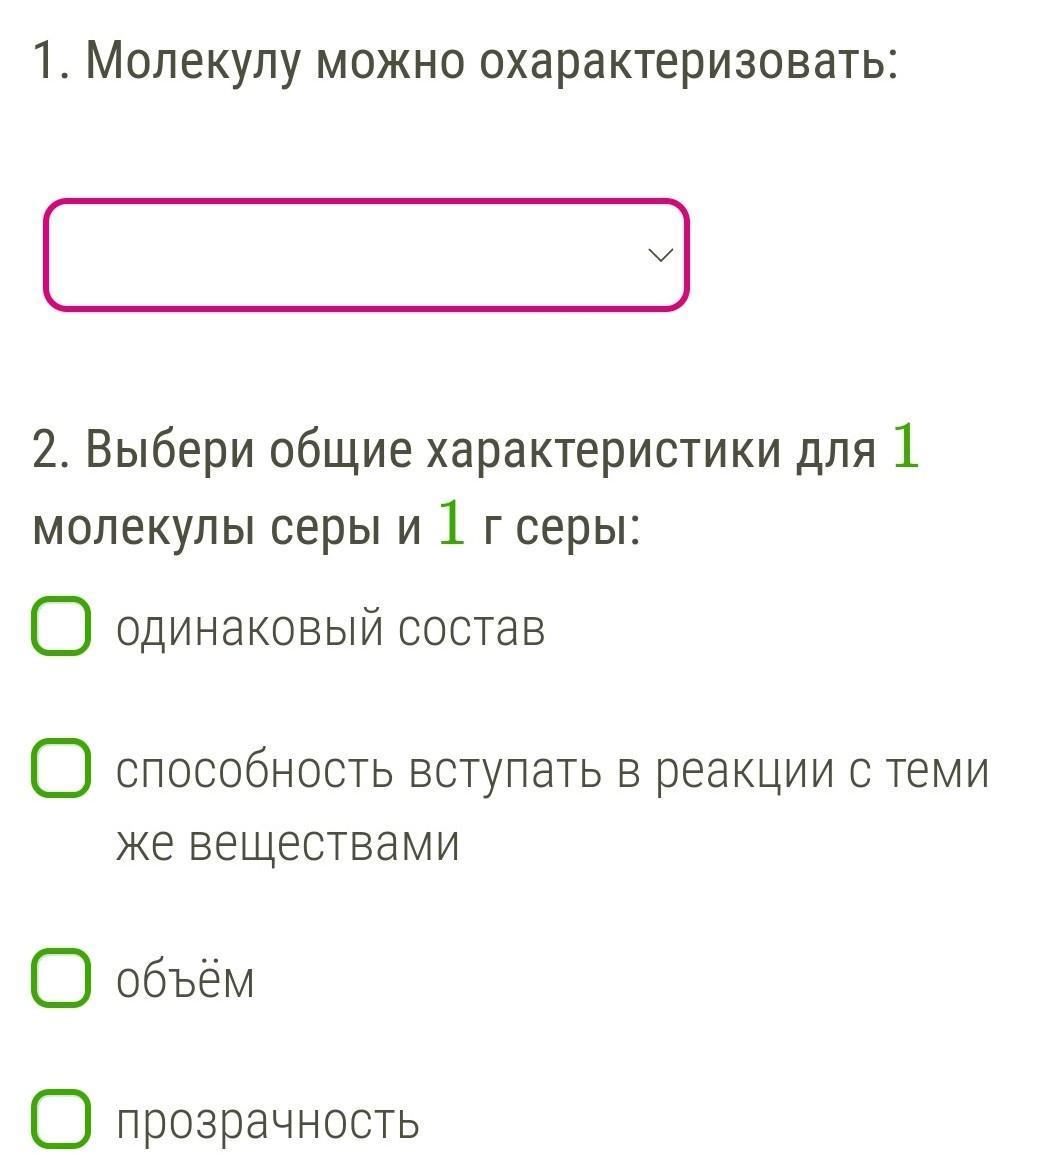Click the "же веществами" second line text

pyautogui.click(x=288, y=842)
